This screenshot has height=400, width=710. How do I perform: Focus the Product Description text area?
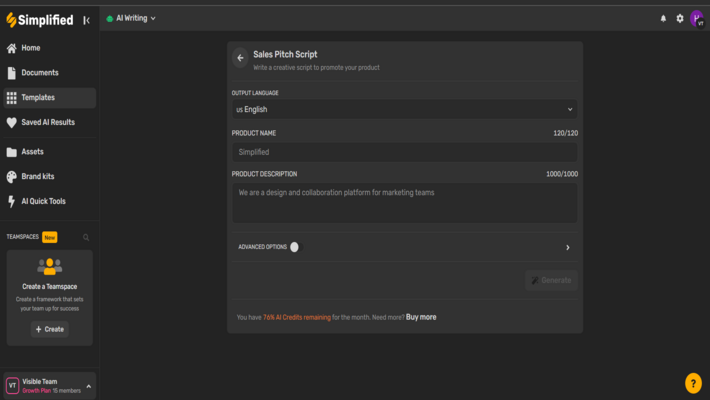[404, 203]
